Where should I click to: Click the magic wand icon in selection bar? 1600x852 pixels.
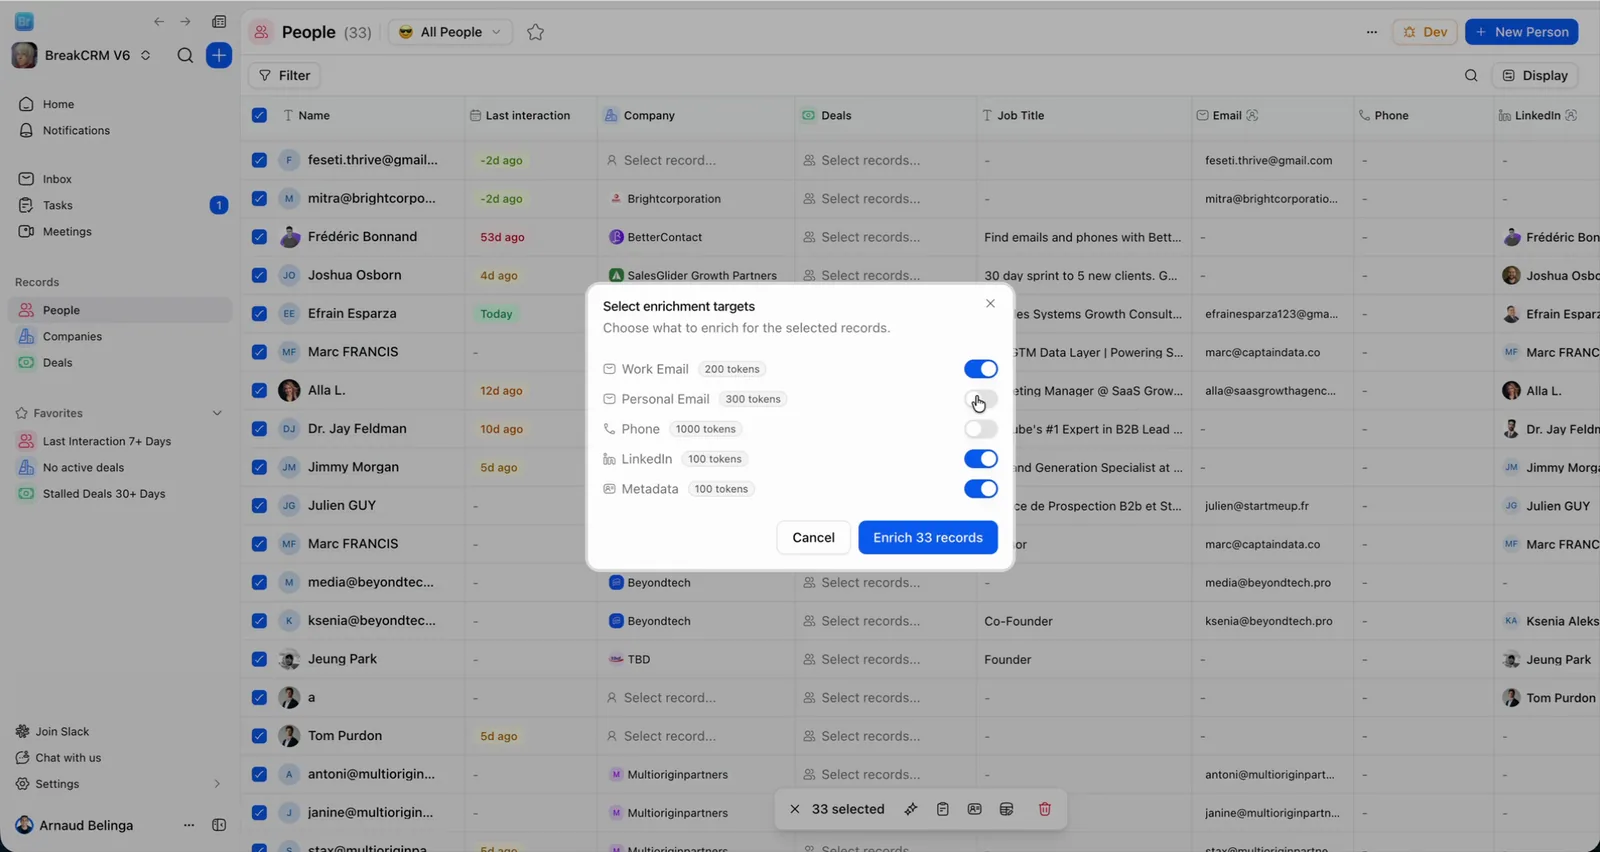[x=910, y=809]
